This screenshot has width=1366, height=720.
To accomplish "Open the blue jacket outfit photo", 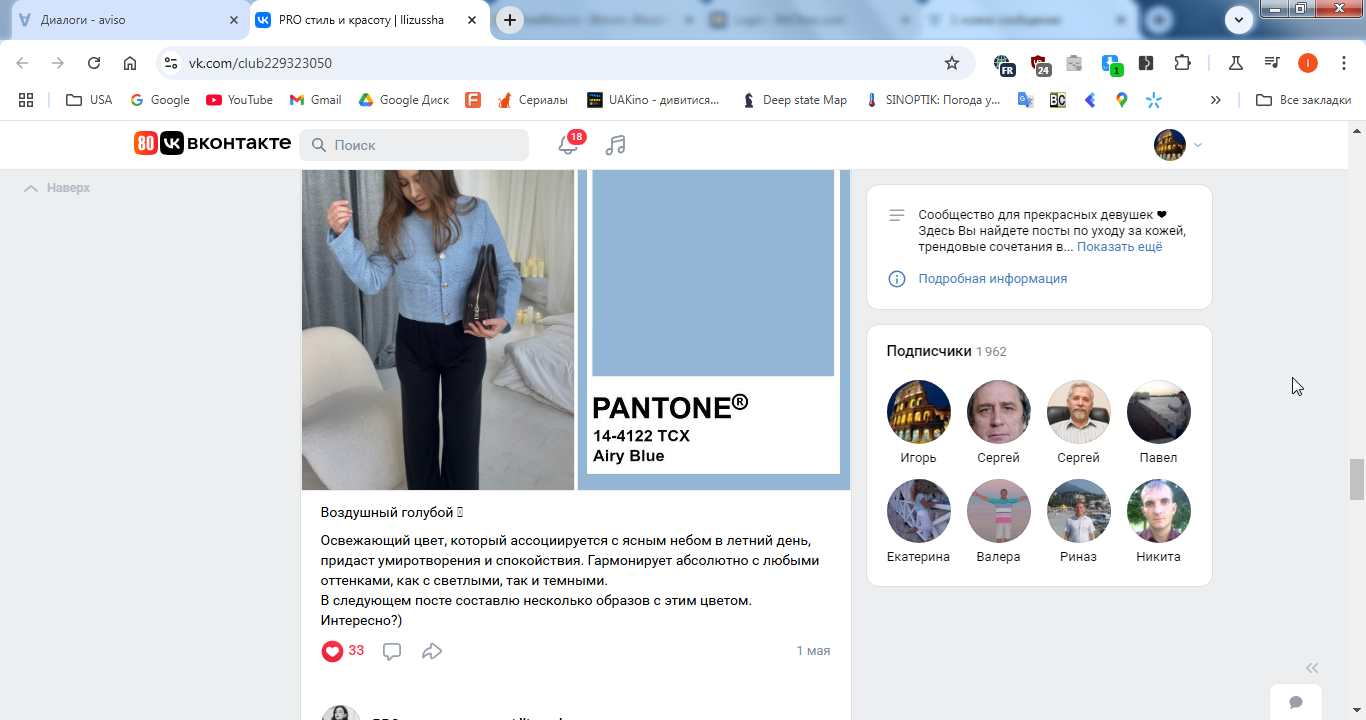I will [x=438, y=330].
